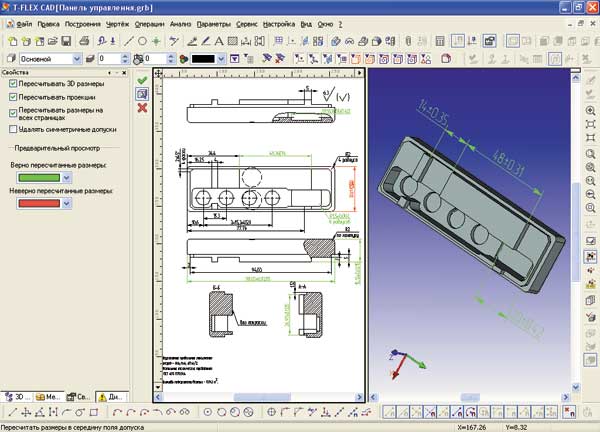Uncheck 'Пересчитывать проекции' checkbox
Viewport: 600px width, 432px height.
click(x=13, y=98)
